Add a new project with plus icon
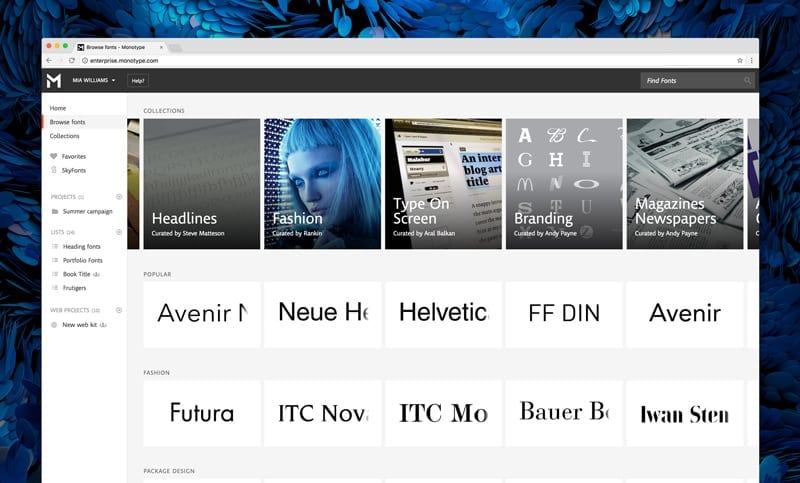Viewport: 800px width, 483px height. coord(119,197)
